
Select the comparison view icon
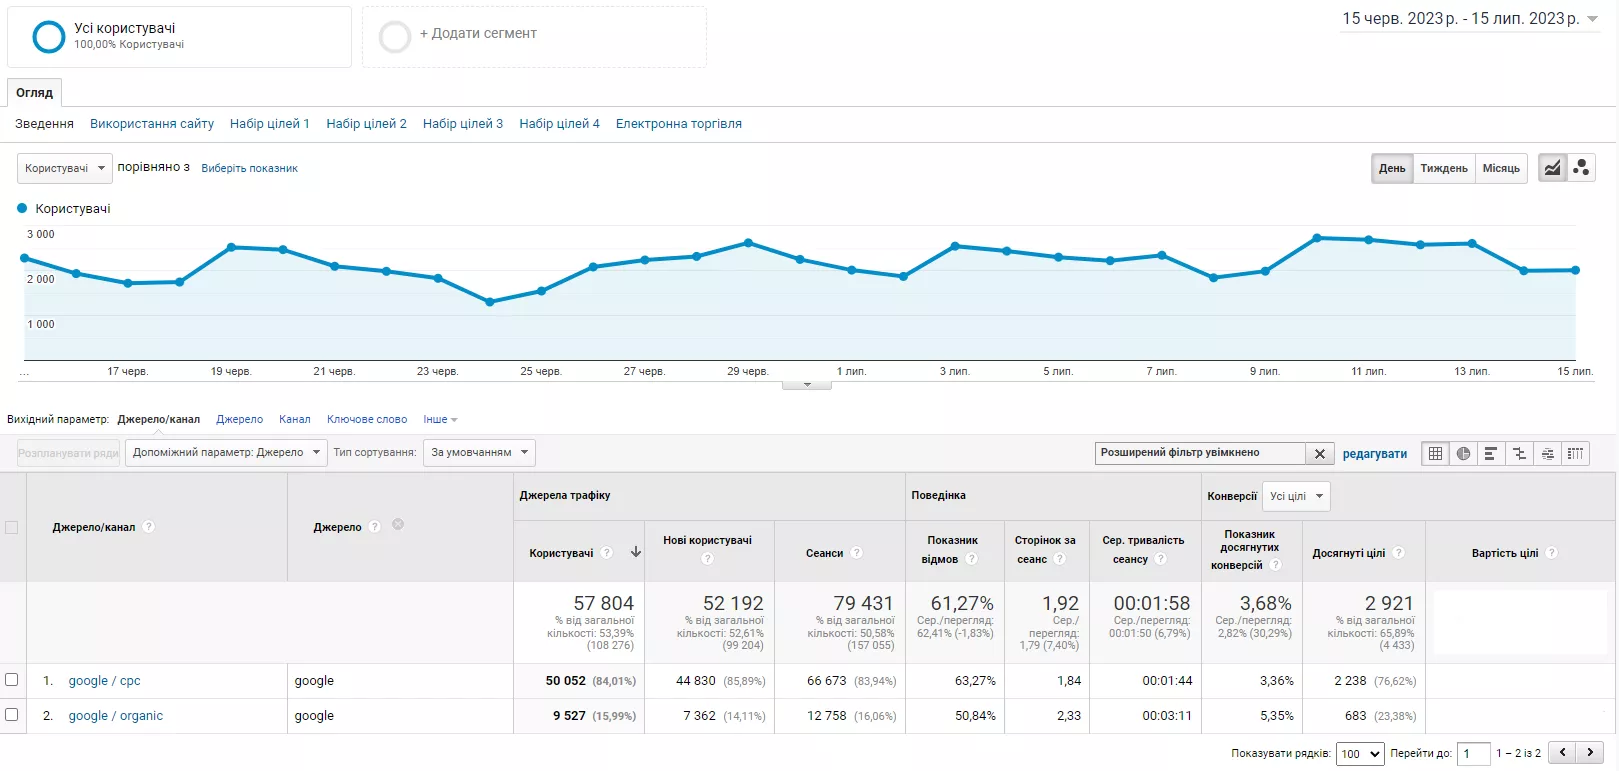click(1519, 454)
